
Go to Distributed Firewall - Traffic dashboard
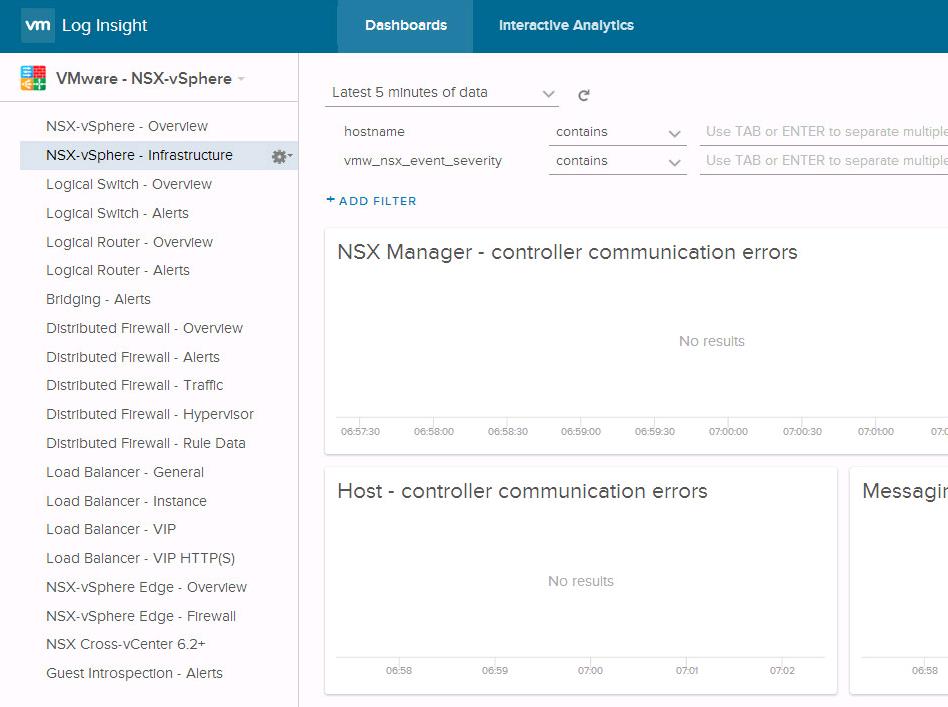click(x=134, y=385)
